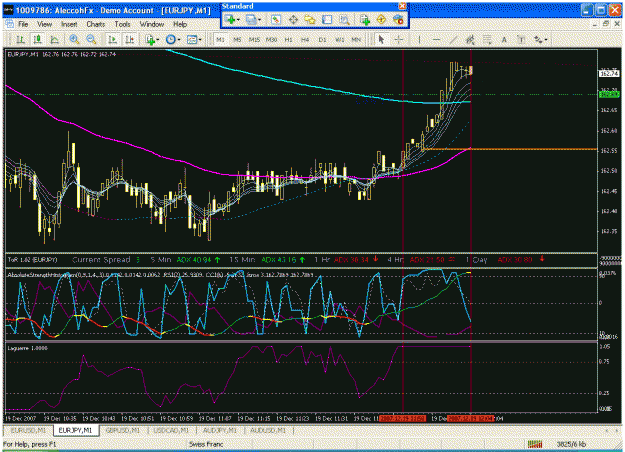Click the New Order icon
This screenshot has width=625, height=452.
point(364,20)
